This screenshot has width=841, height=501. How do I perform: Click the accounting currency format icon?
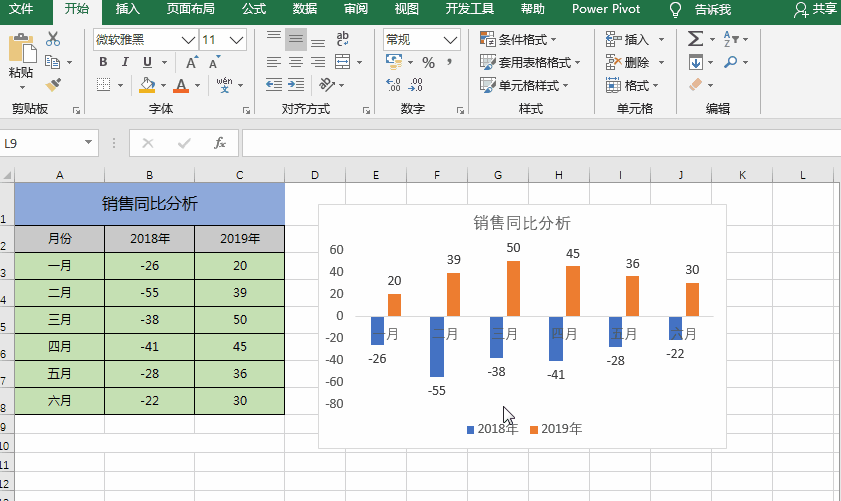tap(394, 62)
